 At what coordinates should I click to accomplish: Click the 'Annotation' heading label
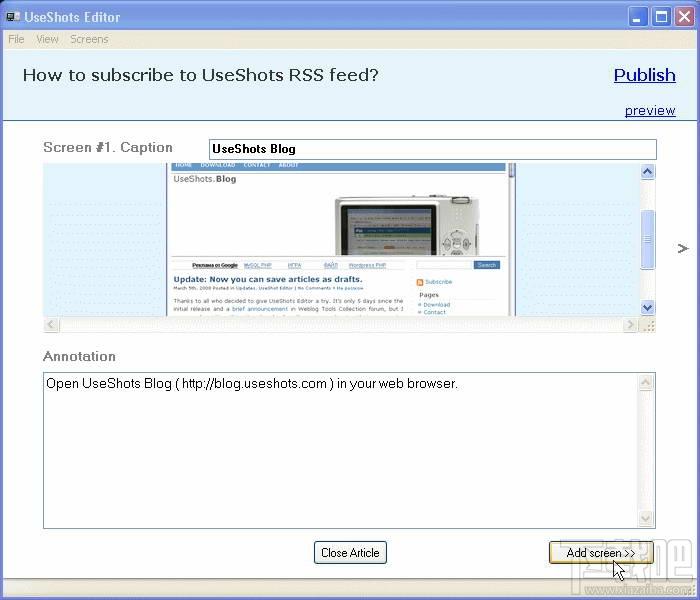tap(79, 356)
